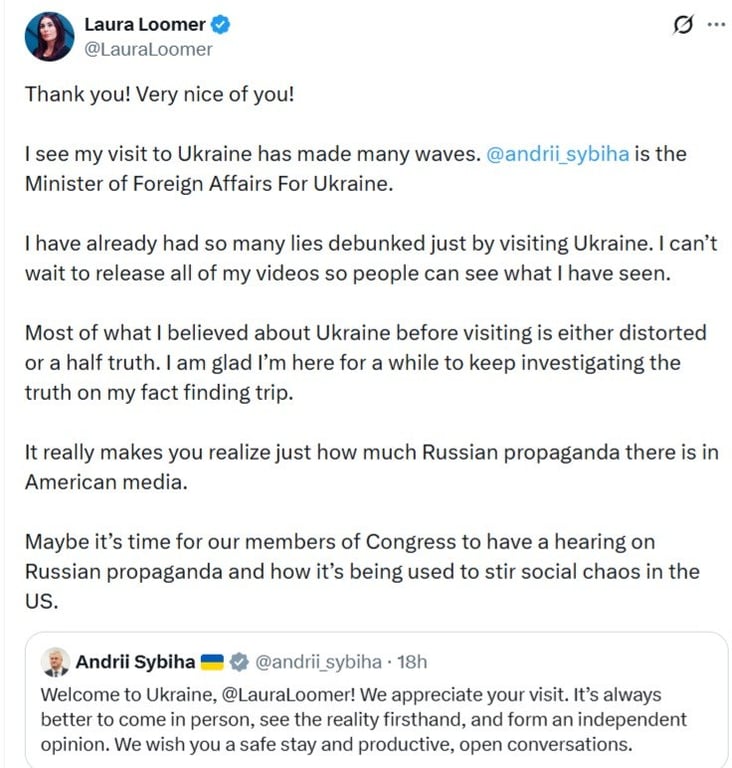Open Laura Loomer's profile avatar
Image resolution: width=732 pixels, height=768 pixels.
tap(49, 37)
